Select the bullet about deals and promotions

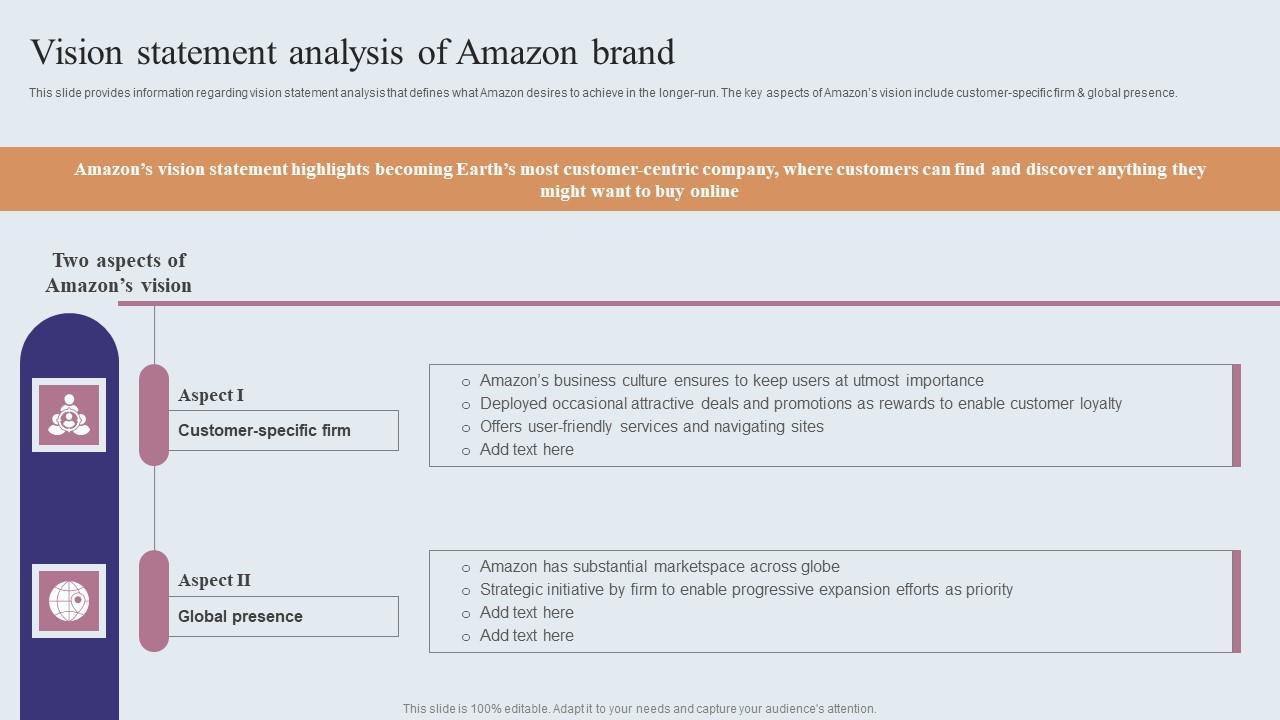(x=800, y=404)
